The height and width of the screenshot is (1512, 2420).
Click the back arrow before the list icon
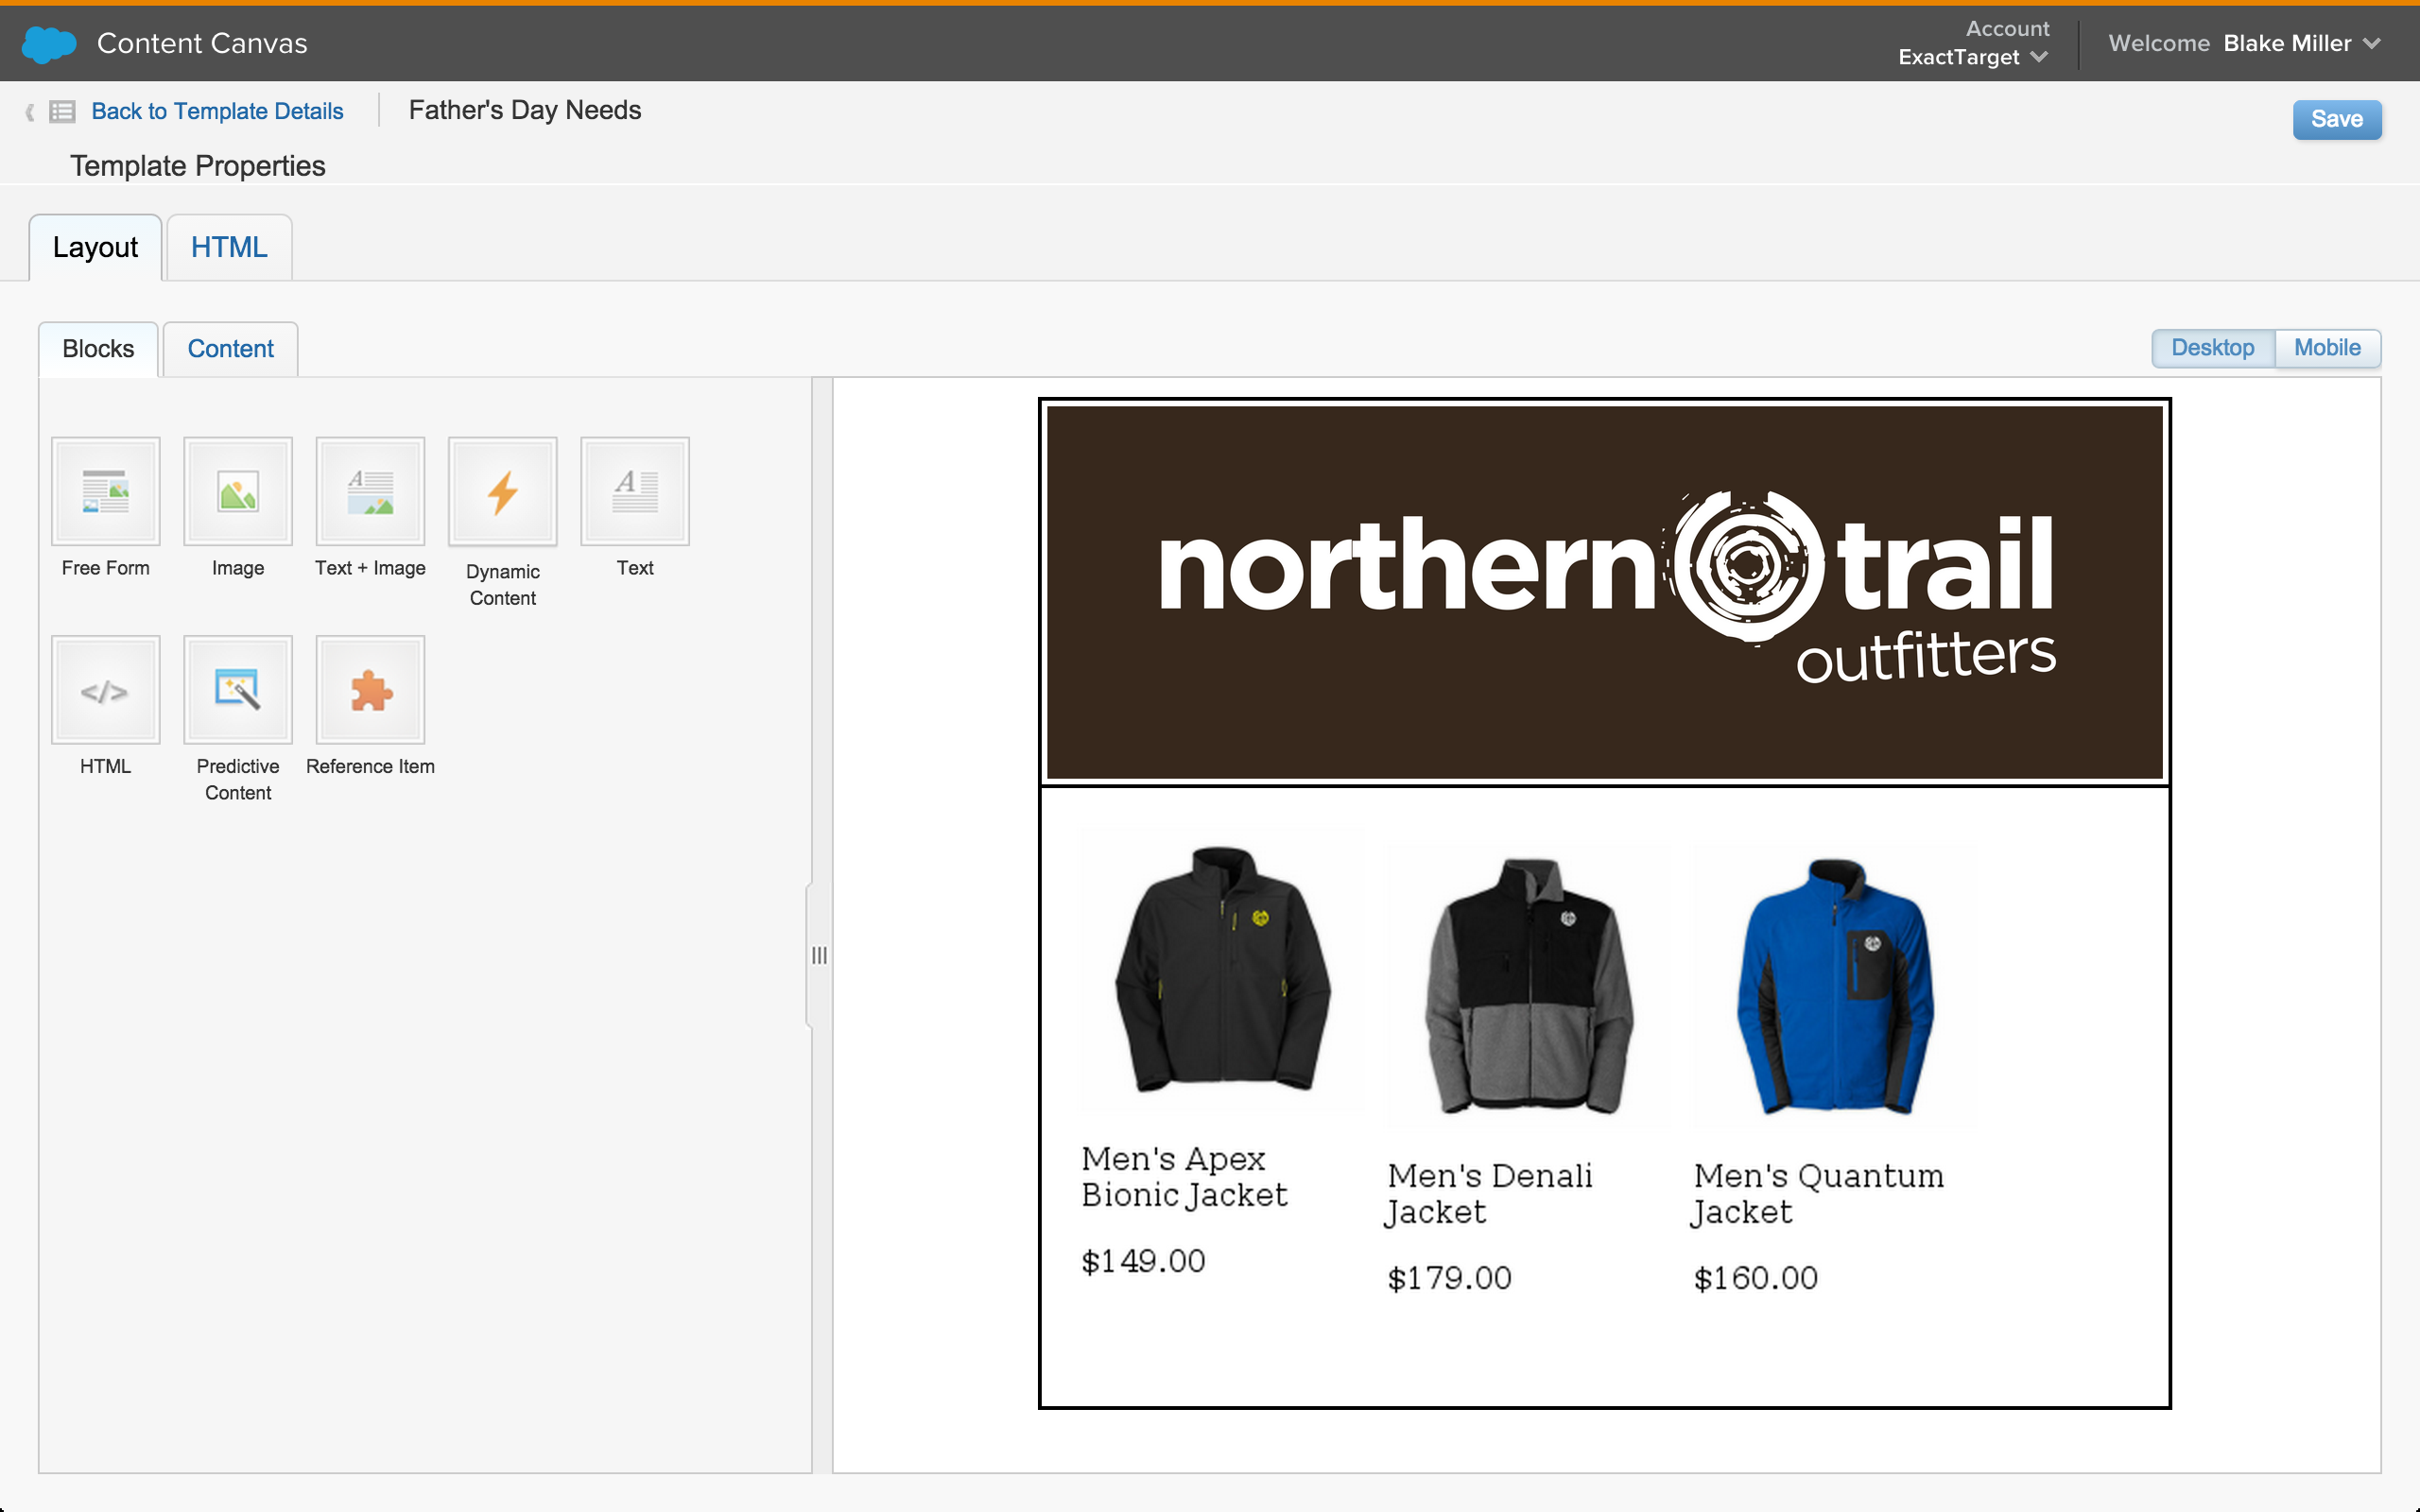pos(30,112)
